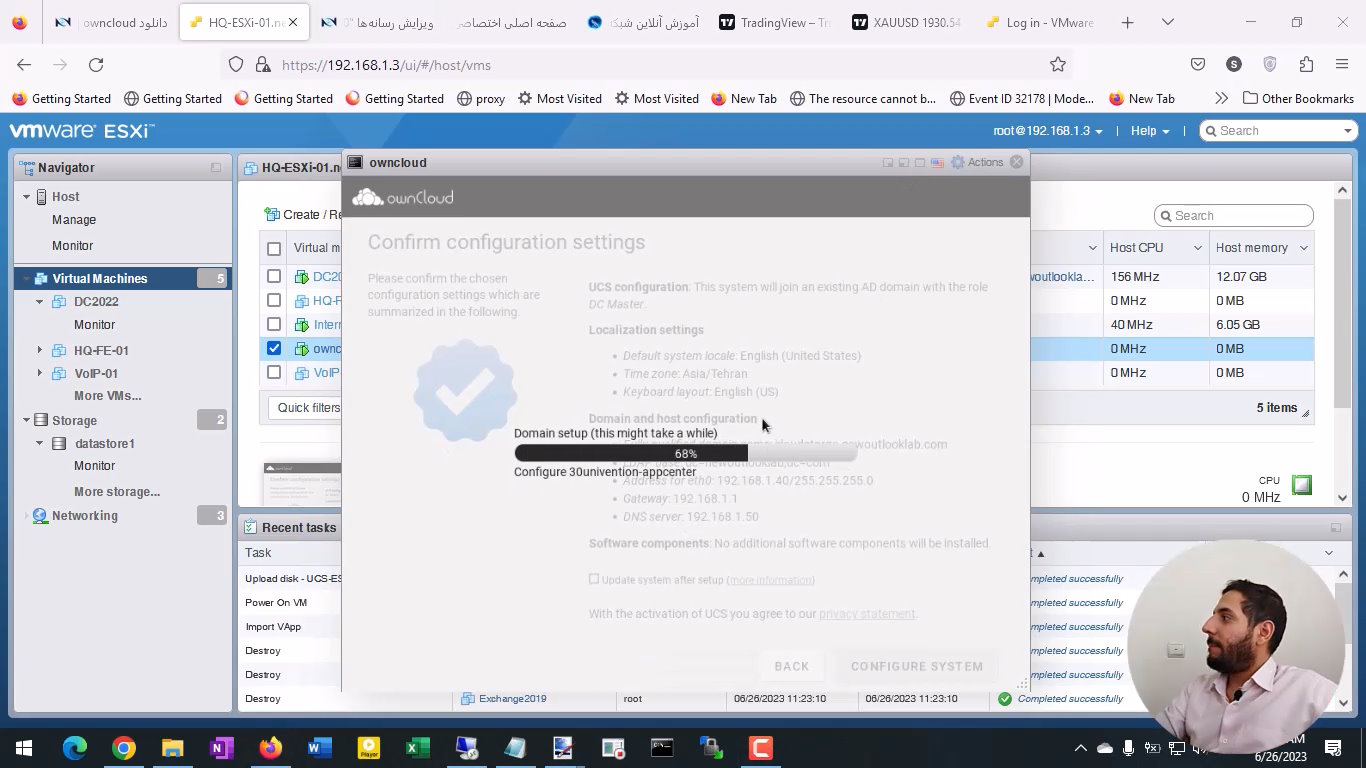This screenshot has height=768, width=1366.
Task: Open the root@192.168.1.3 user dropdown
Action: [x=1048, y=131]
